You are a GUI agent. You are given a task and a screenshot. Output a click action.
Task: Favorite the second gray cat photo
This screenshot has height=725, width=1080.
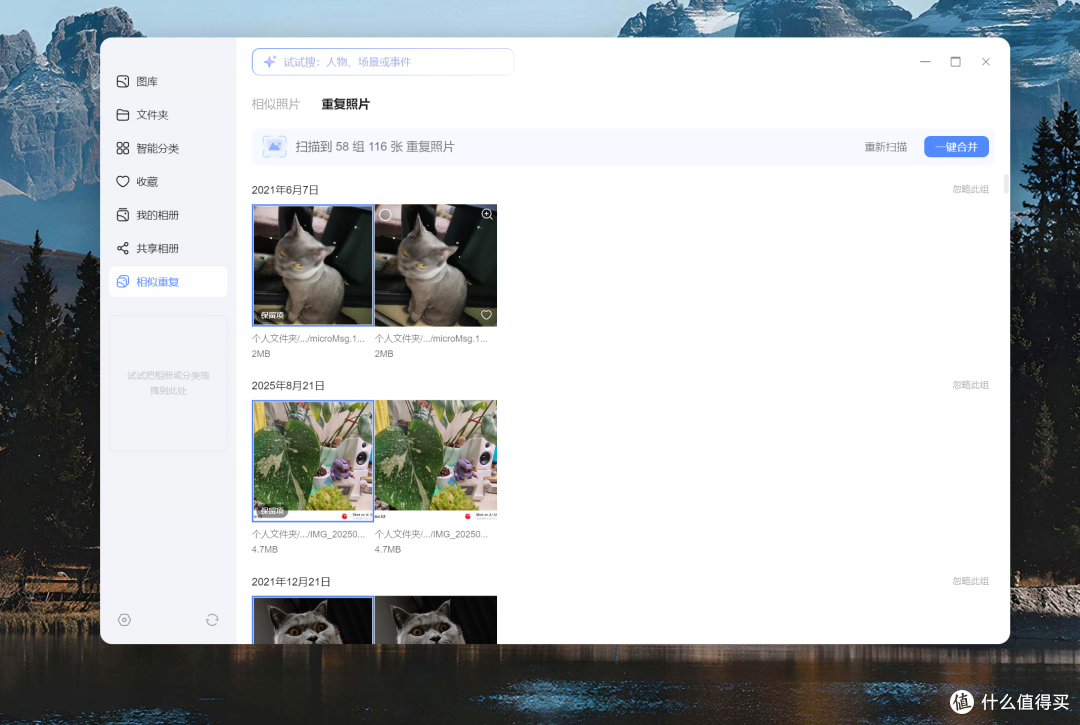point(486,315)
